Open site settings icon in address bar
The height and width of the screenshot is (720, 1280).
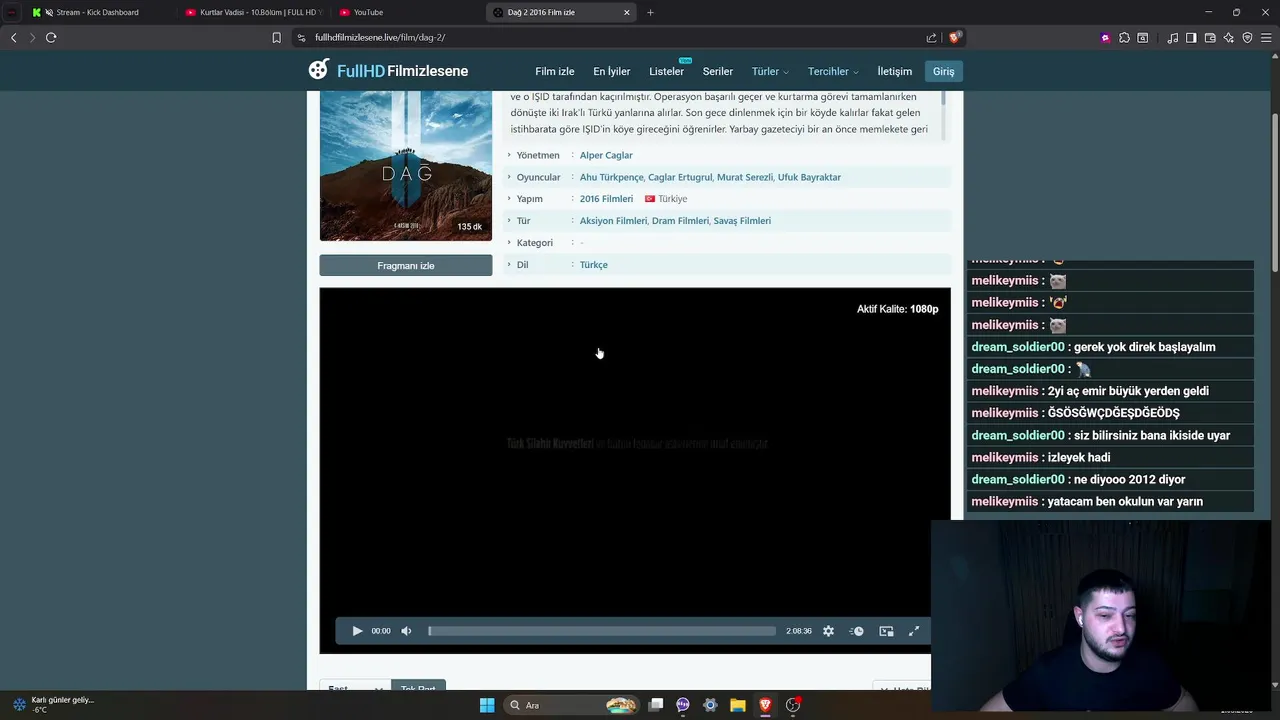[x=301, y=38]
